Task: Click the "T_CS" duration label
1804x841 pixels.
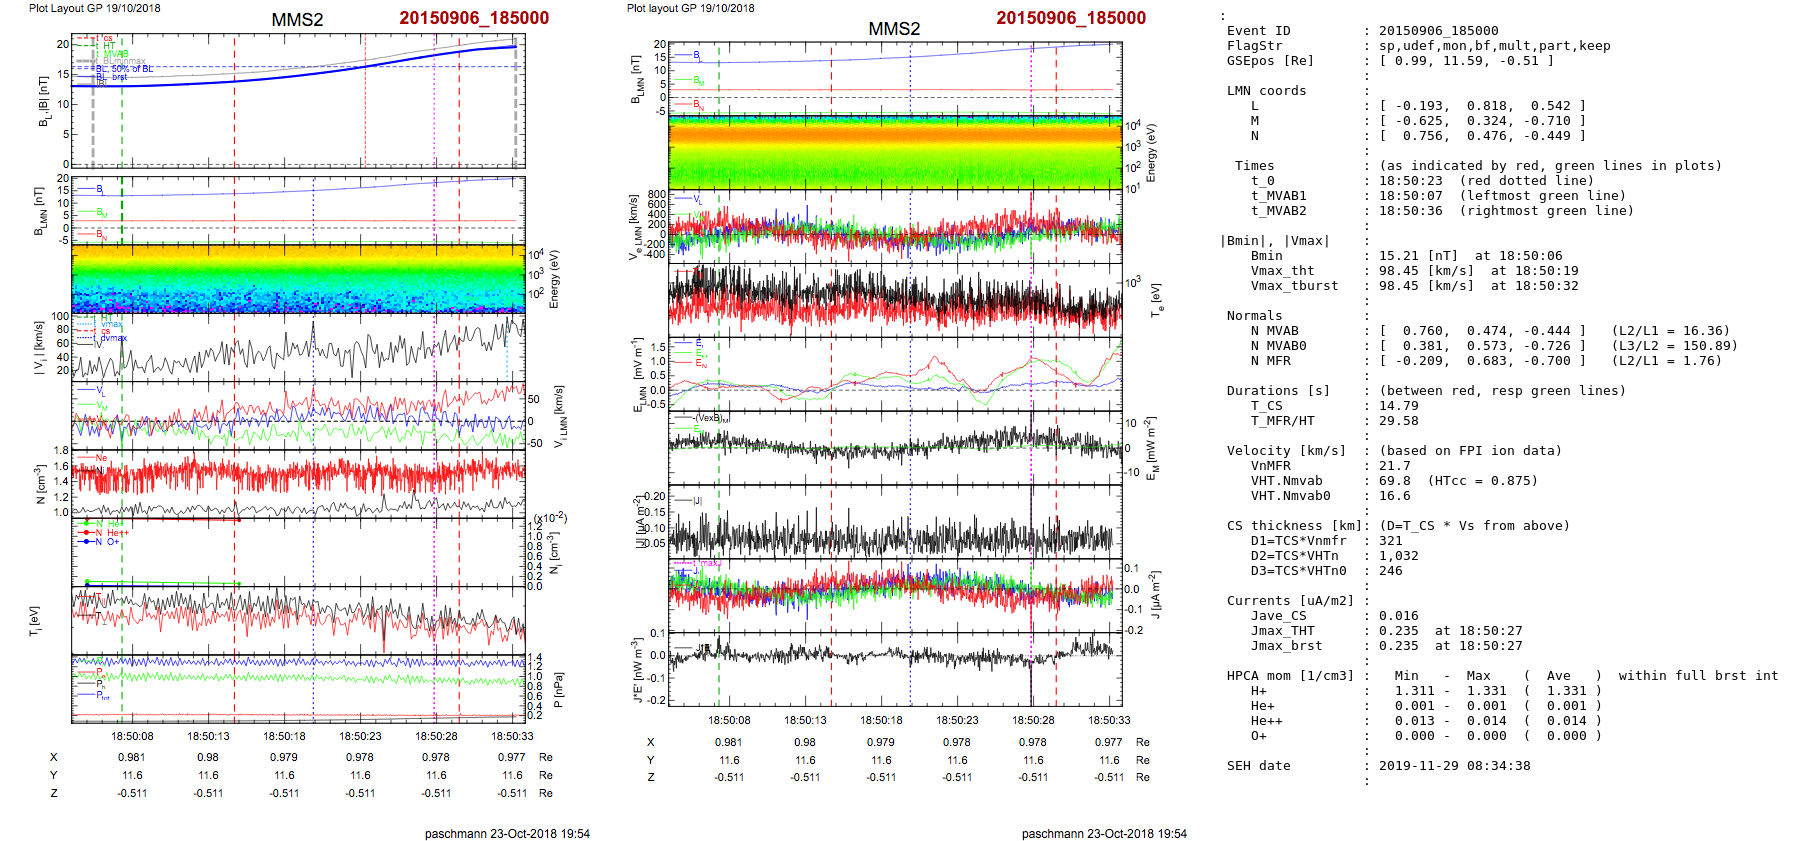Action: (1266, 406)
